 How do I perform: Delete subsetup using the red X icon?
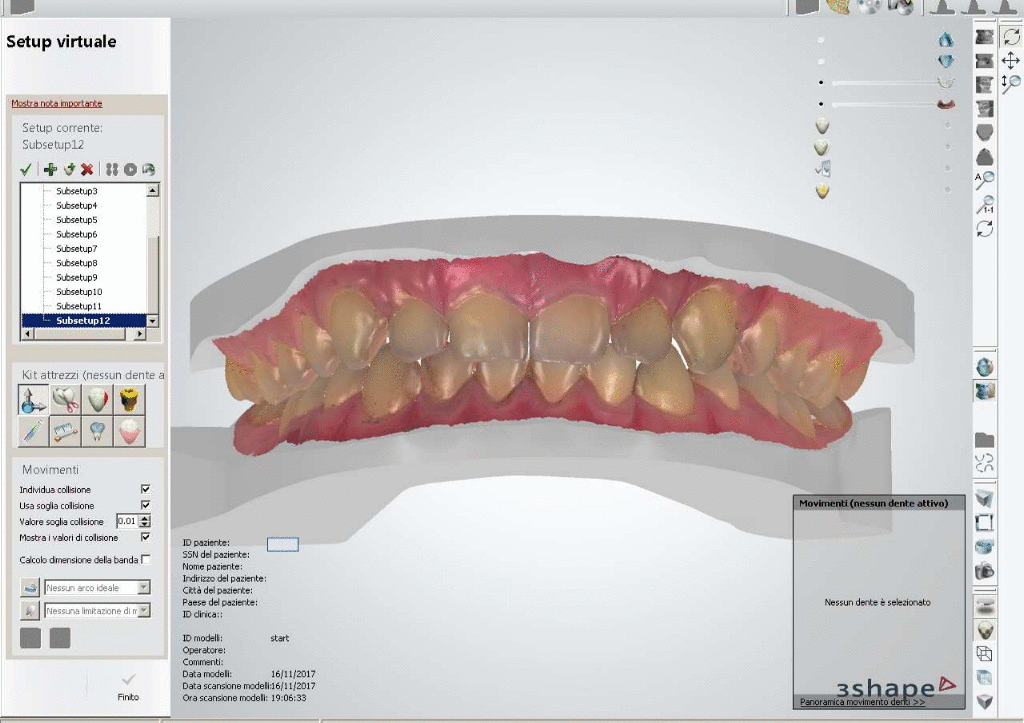(87, 170)
